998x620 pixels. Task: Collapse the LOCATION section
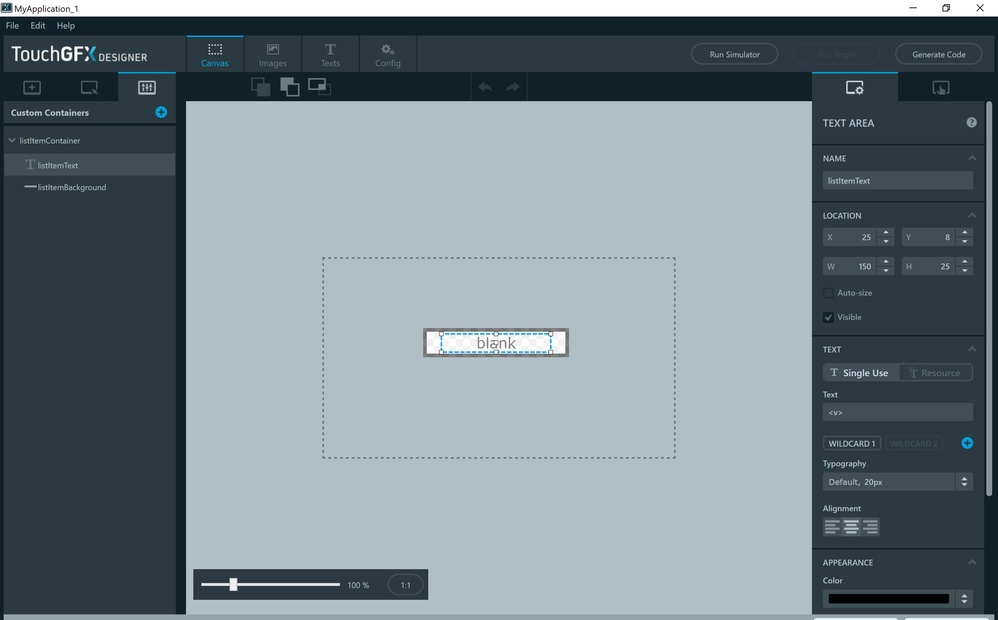coord(972,215)
